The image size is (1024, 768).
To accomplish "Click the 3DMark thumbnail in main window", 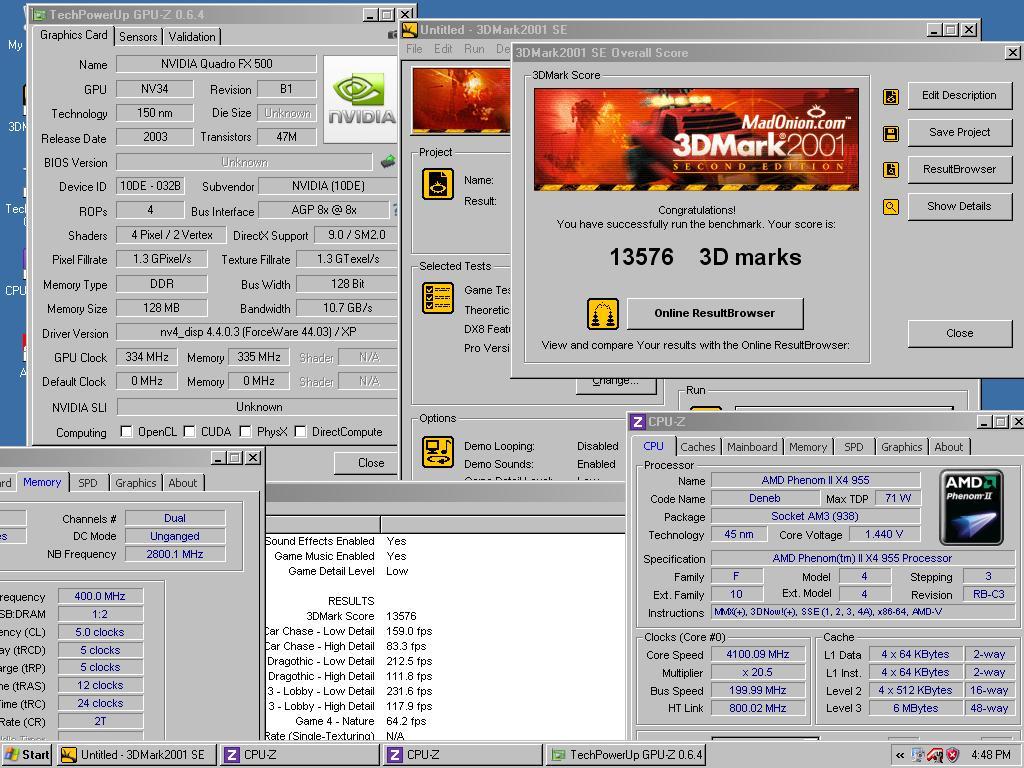I will [461, 100].
